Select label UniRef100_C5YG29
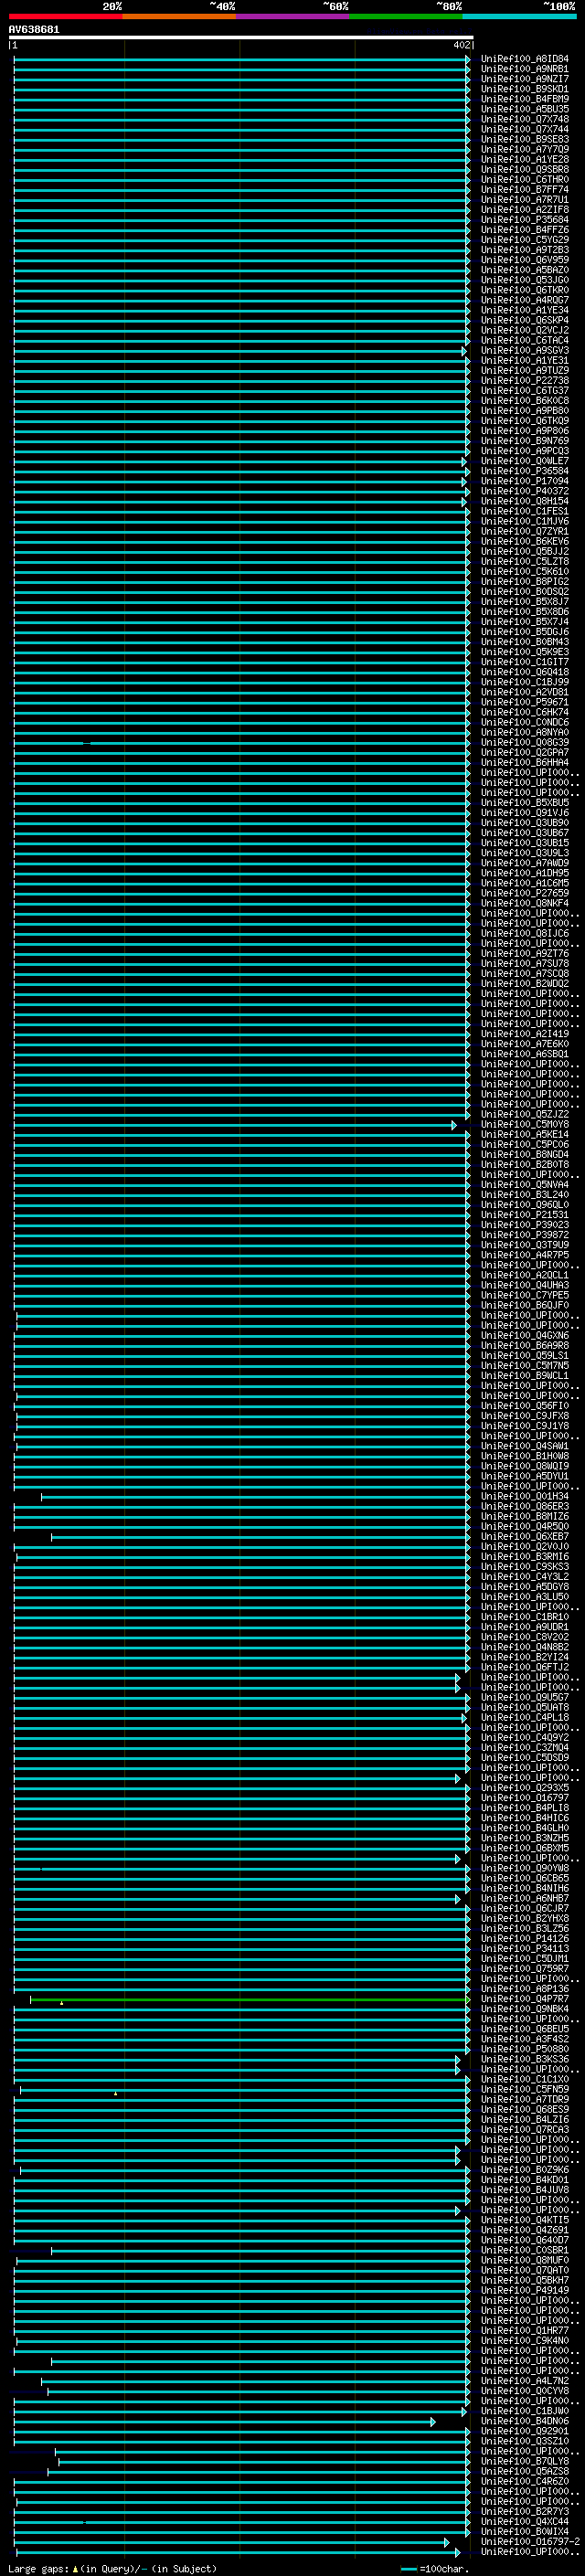Image resolution: width=585 pixels, height=2576 pixels. pos(525,240)
